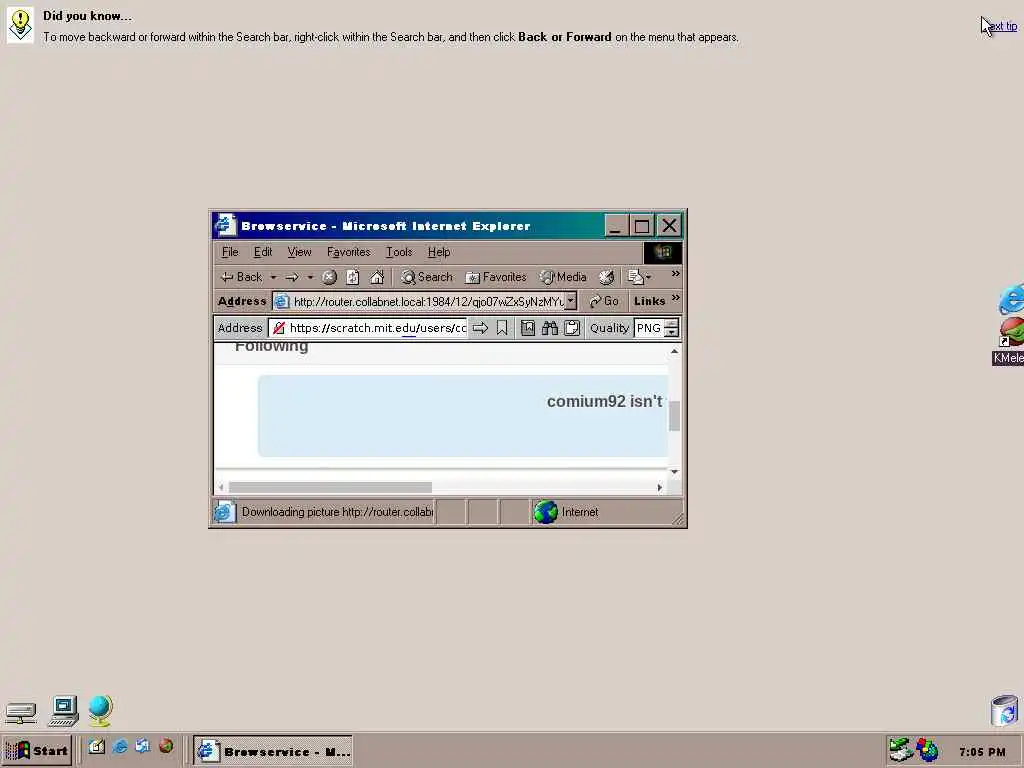The image size is (1024, 768).
Task: Click the Refresh page icon
Action: pyautogui.click(x=353, y=278)
